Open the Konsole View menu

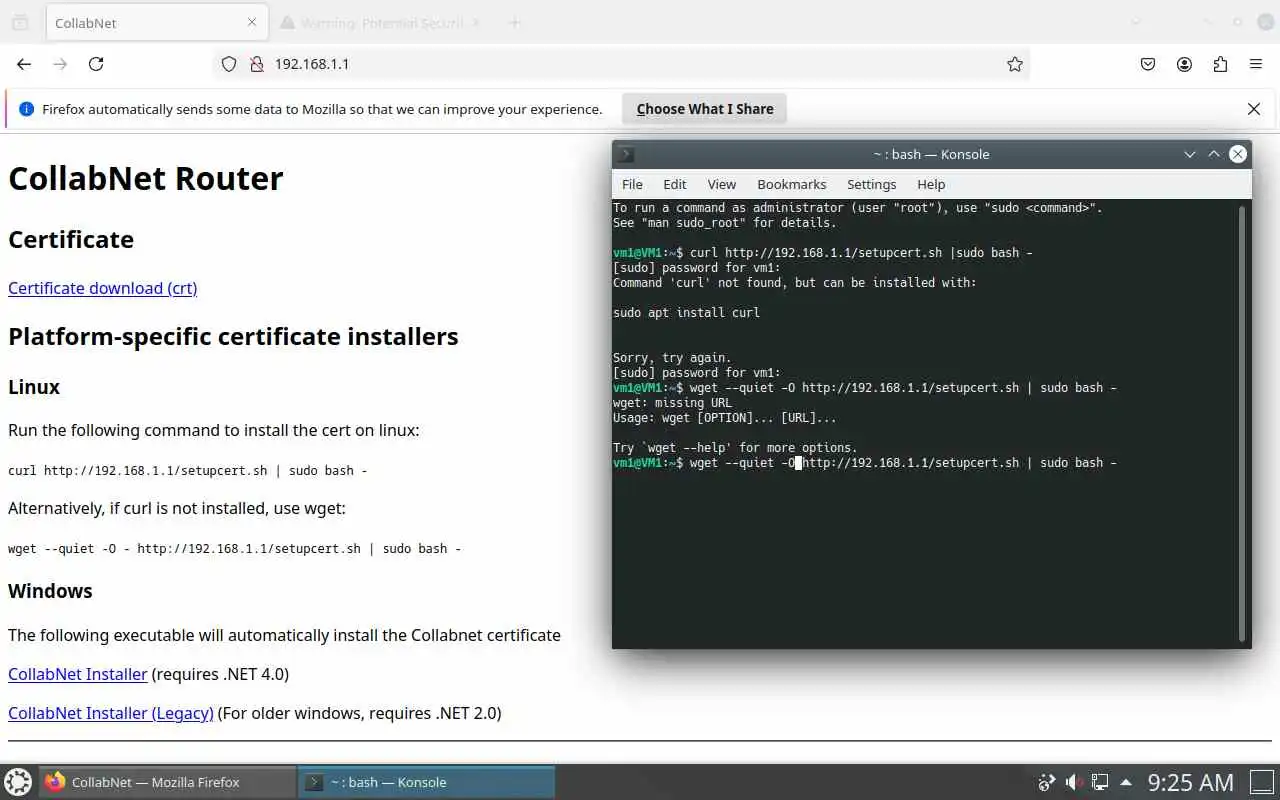[x=722, y=184]
